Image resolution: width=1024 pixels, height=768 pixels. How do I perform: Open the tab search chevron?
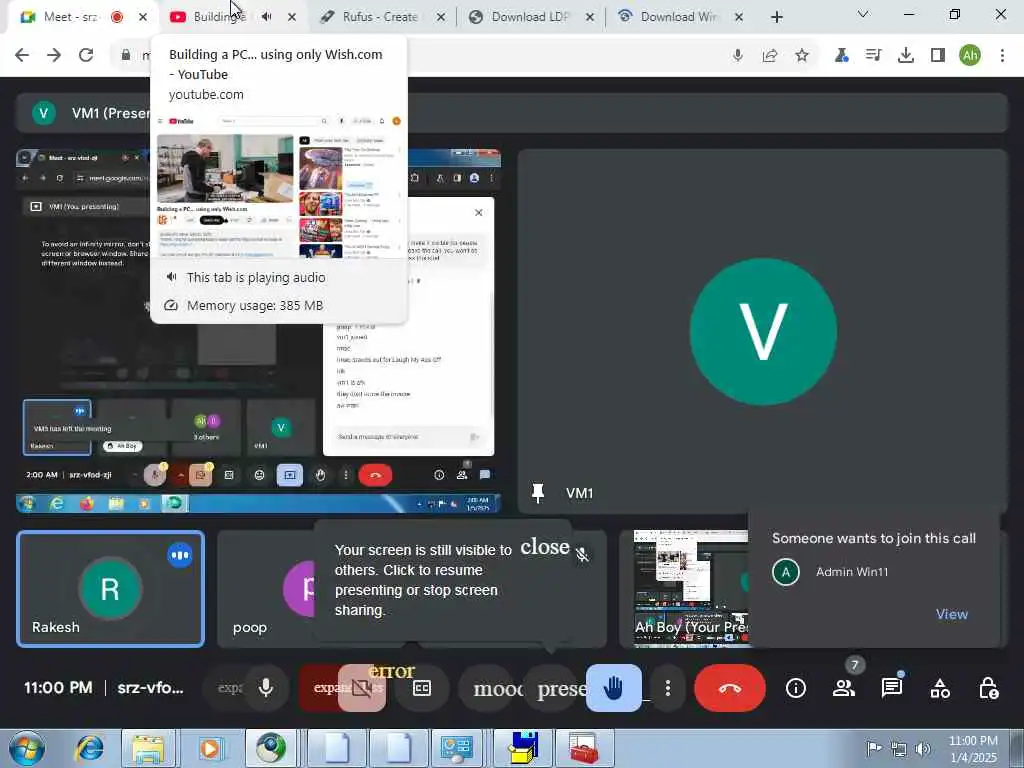coord(863,14)
